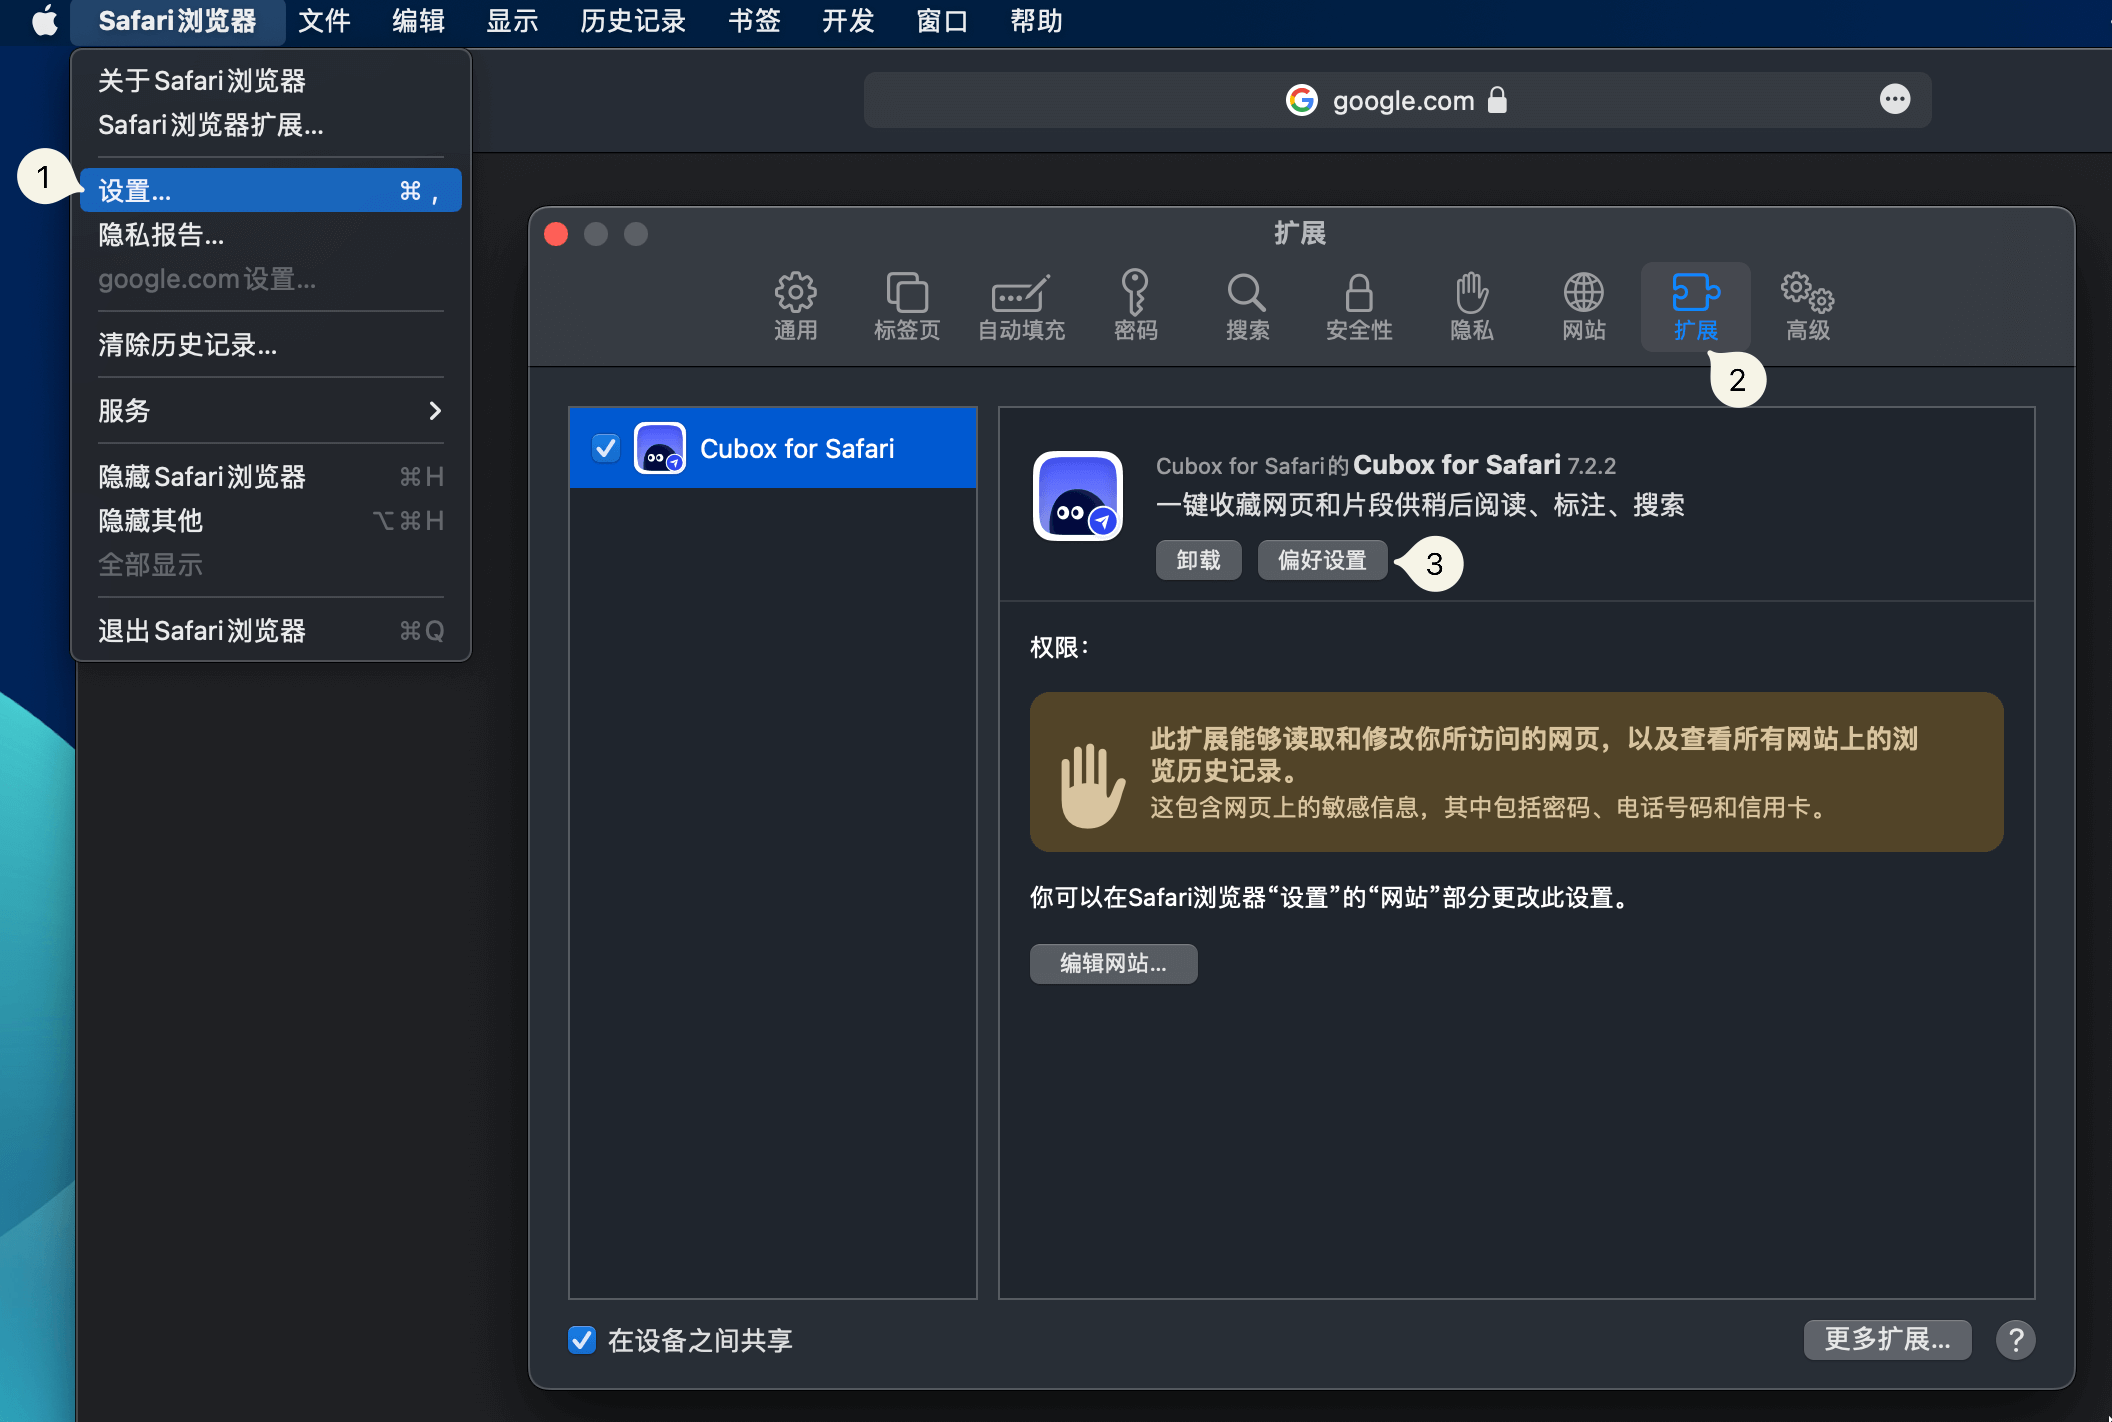Select 隐藏 Safari浏览器 menu item
This screenshot has height=1422, width=2112.
pos(270,477)
